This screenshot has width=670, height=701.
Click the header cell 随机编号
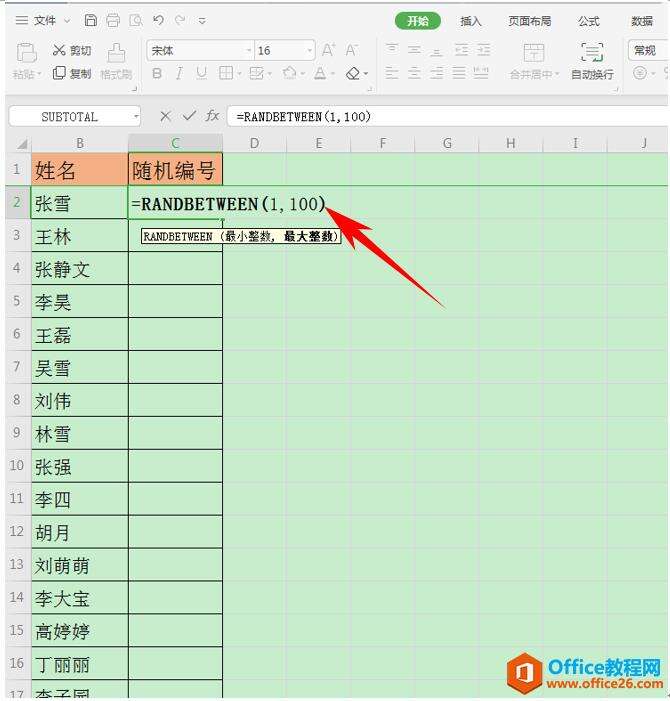175,169
